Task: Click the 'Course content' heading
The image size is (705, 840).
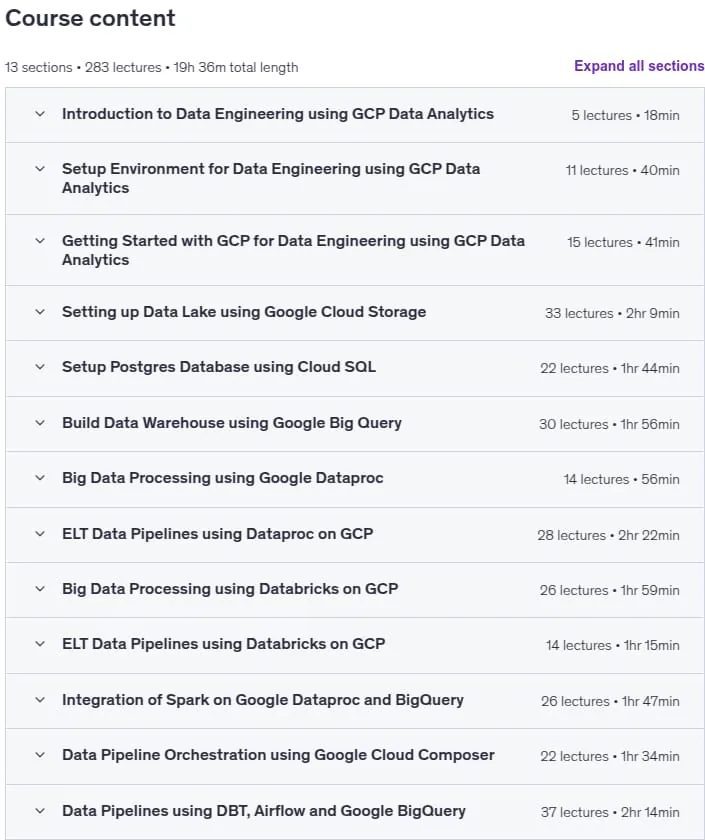Action: coord(90,18)
